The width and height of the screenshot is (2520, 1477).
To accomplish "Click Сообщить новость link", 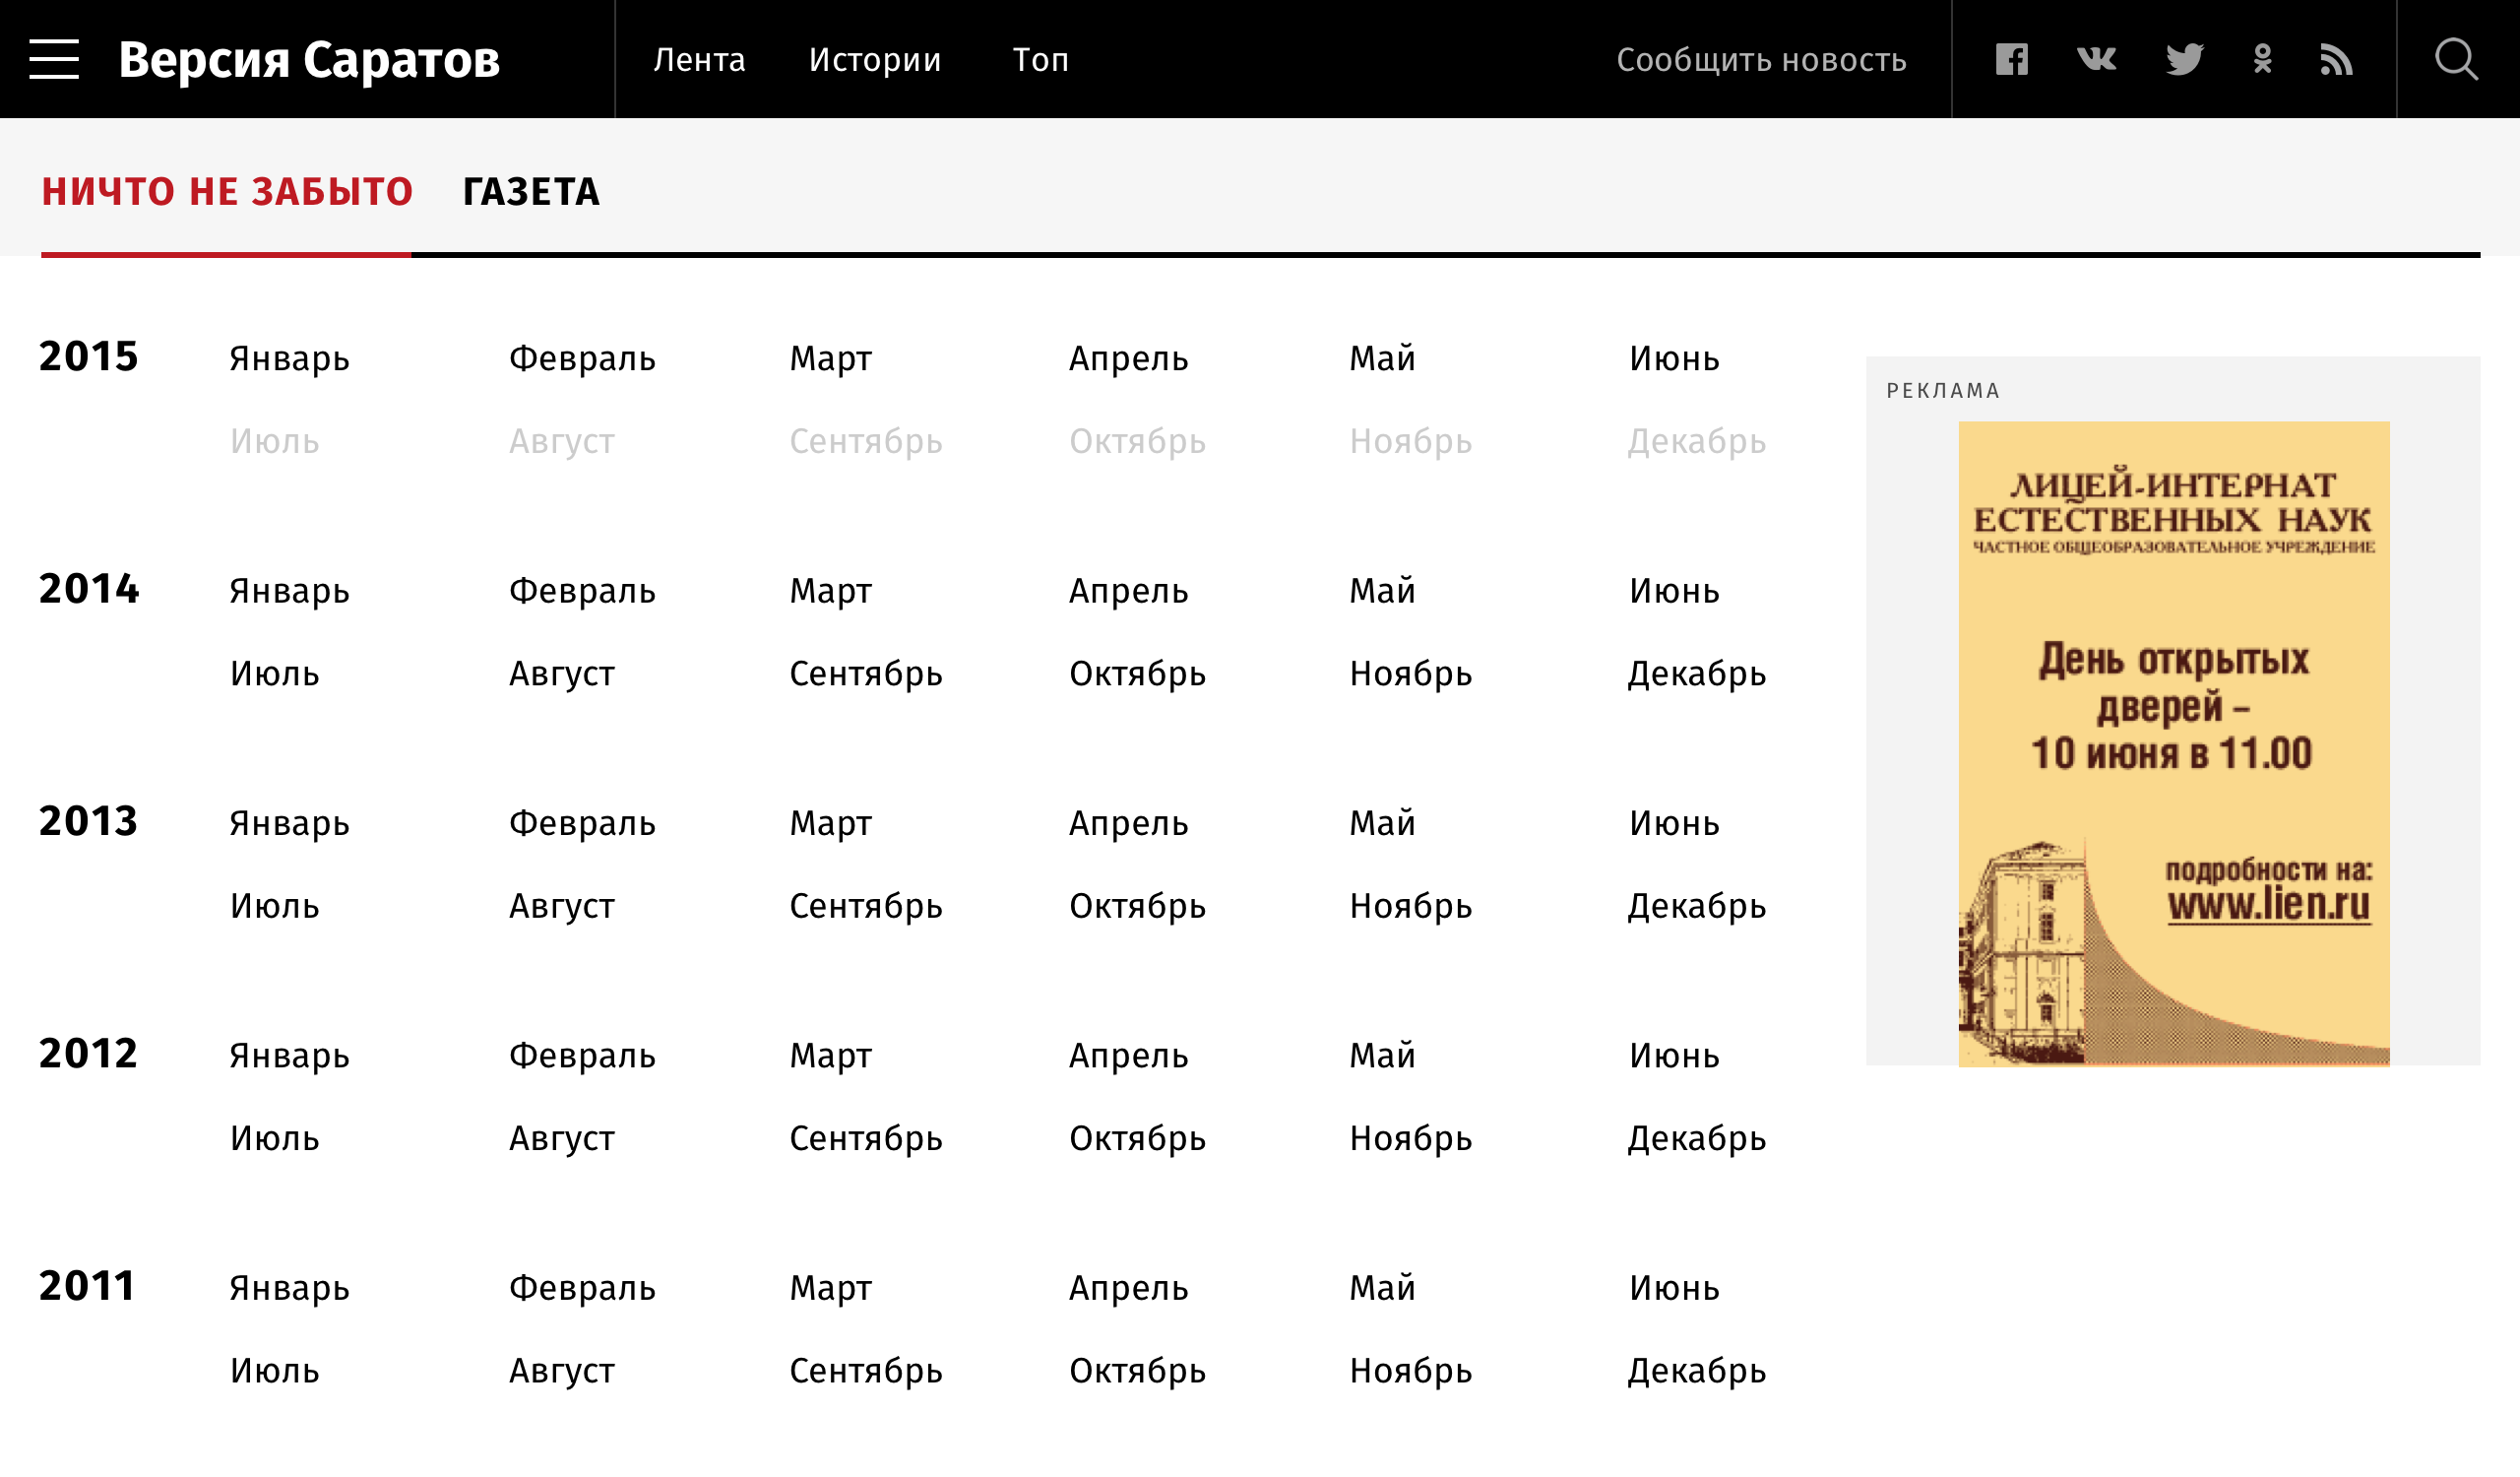I will (x=1761, y=60).
